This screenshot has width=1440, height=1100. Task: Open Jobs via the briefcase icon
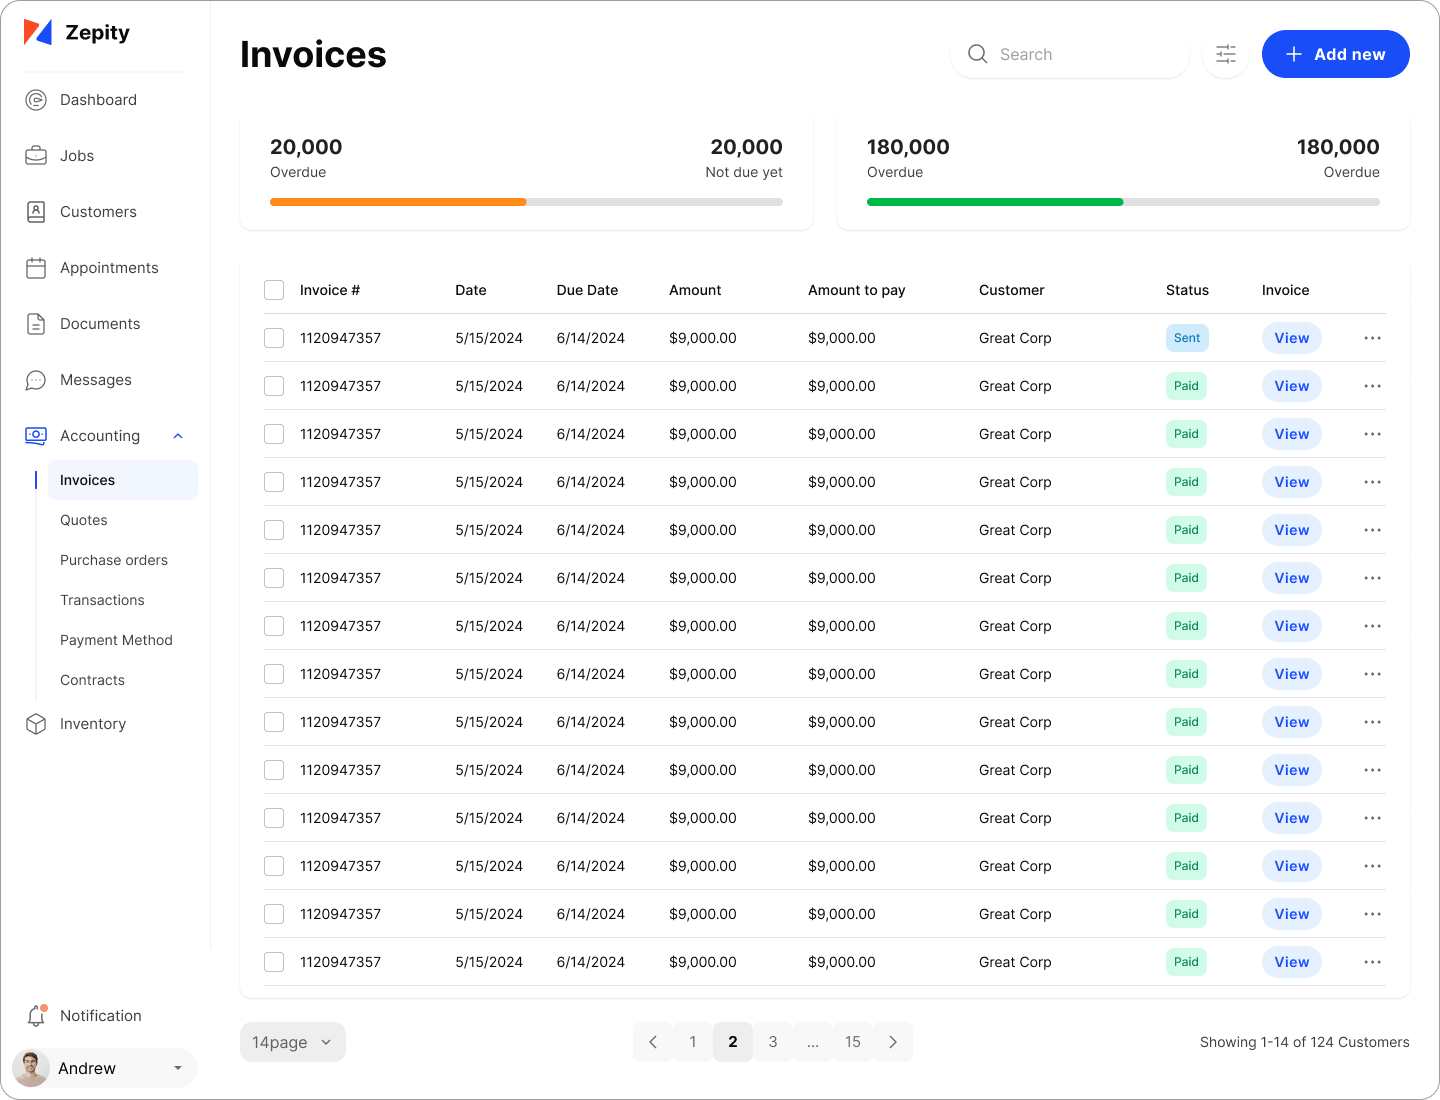[x=36, y=156]
